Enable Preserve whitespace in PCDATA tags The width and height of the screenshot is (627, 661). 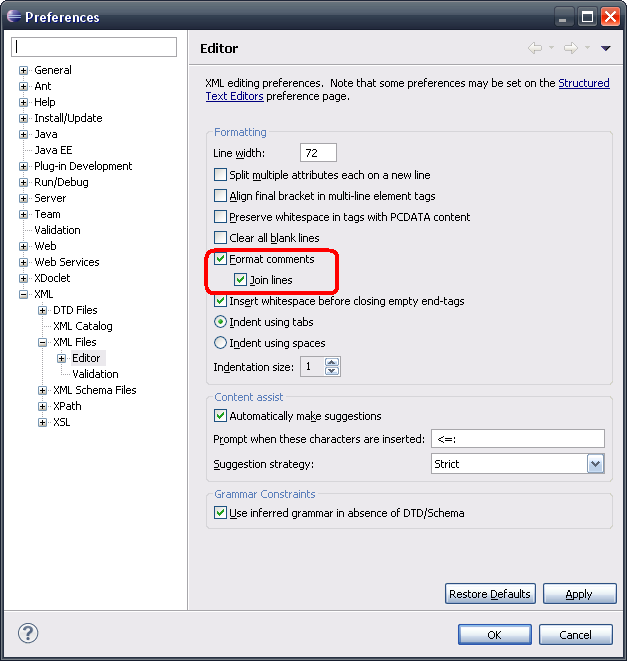point(220,217)
